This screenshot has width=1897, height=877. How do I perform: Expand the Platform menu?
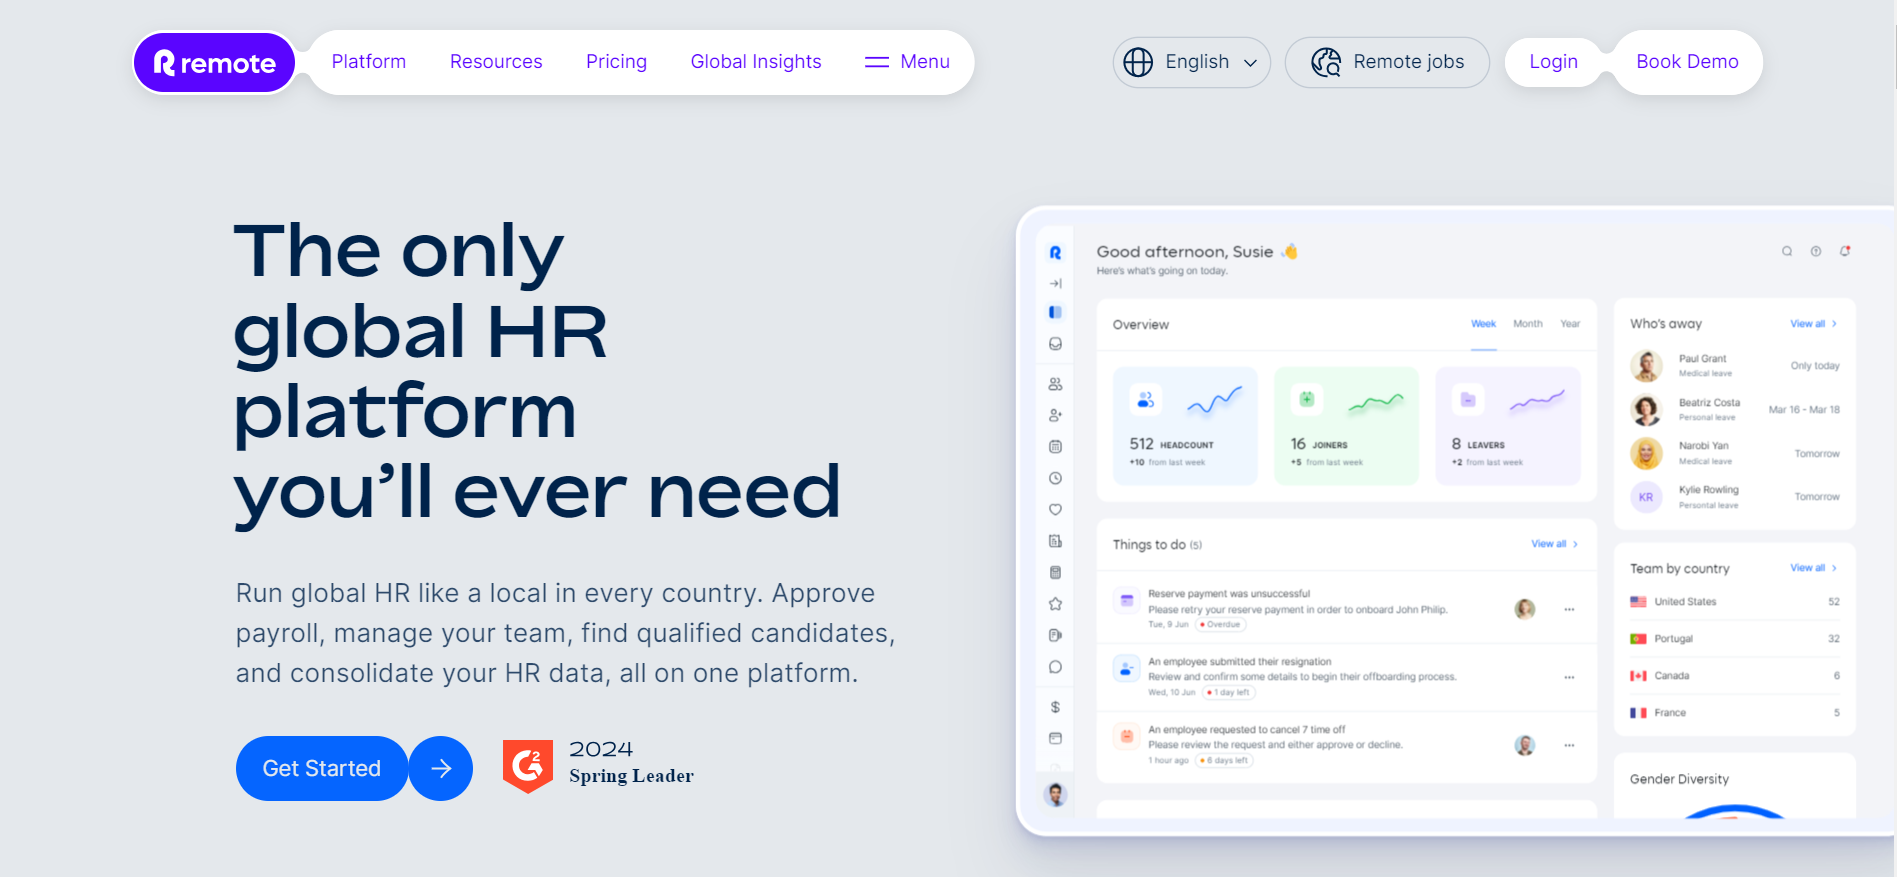369,62
